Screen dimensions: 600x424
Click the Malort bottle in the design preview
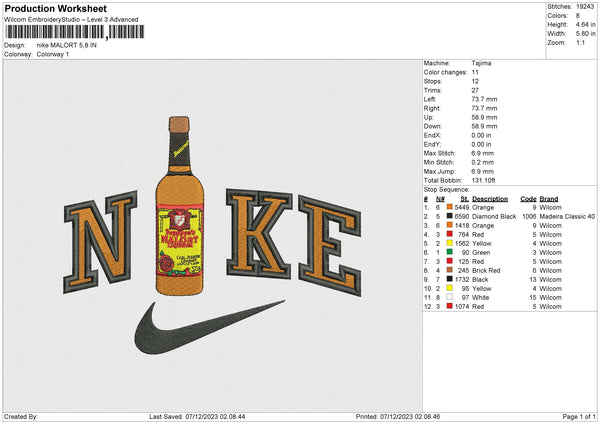(179, 206)
